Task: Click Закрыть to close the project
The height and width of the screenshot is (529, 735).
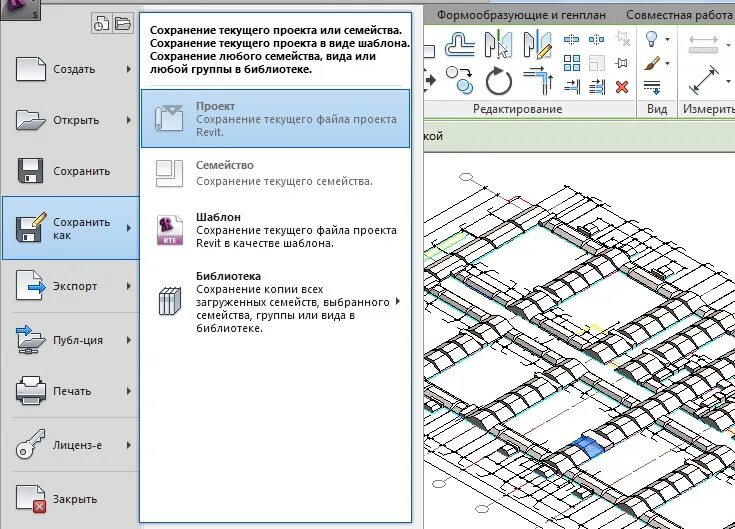Action: tap(70, 499)
